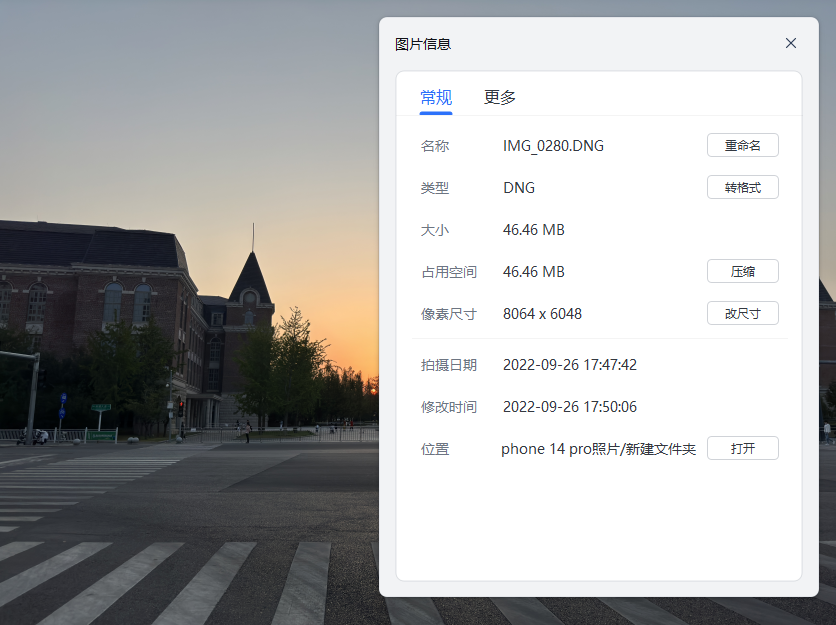Select the 修改时间 value 2022-09-26 17:50:06
The image size is (836, 625).
[x=570, y=407]
